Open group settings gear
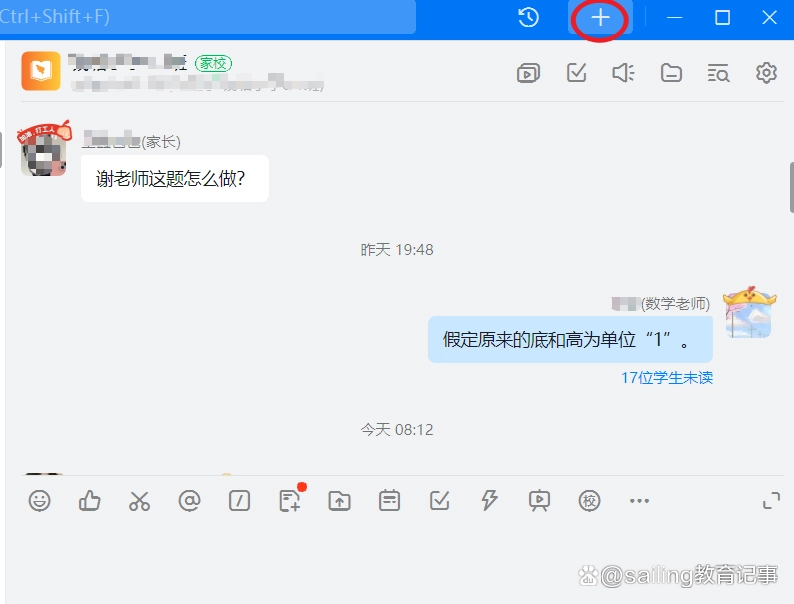 click(x=766, y=73)
